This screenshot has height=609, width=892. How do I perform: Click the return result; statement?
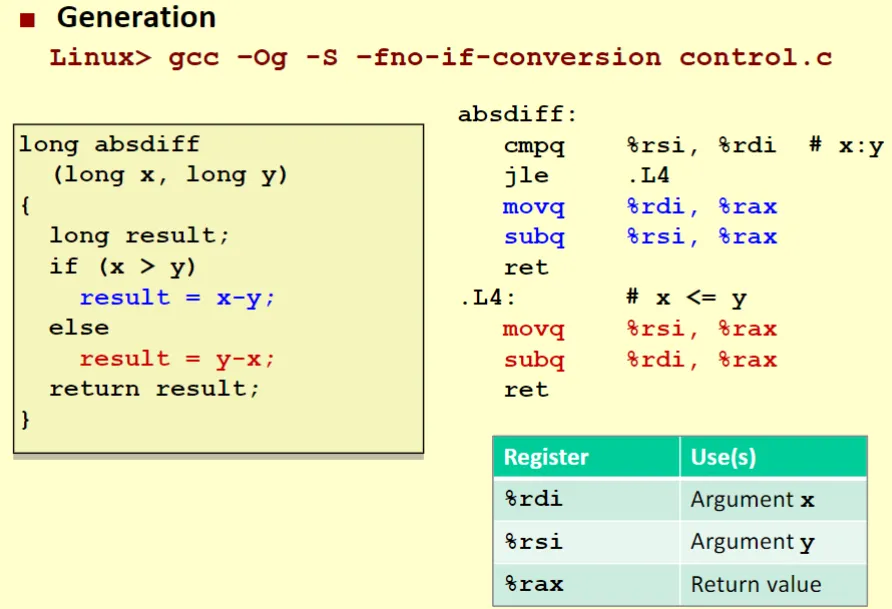pyautogui.click(x=154, y=389)
